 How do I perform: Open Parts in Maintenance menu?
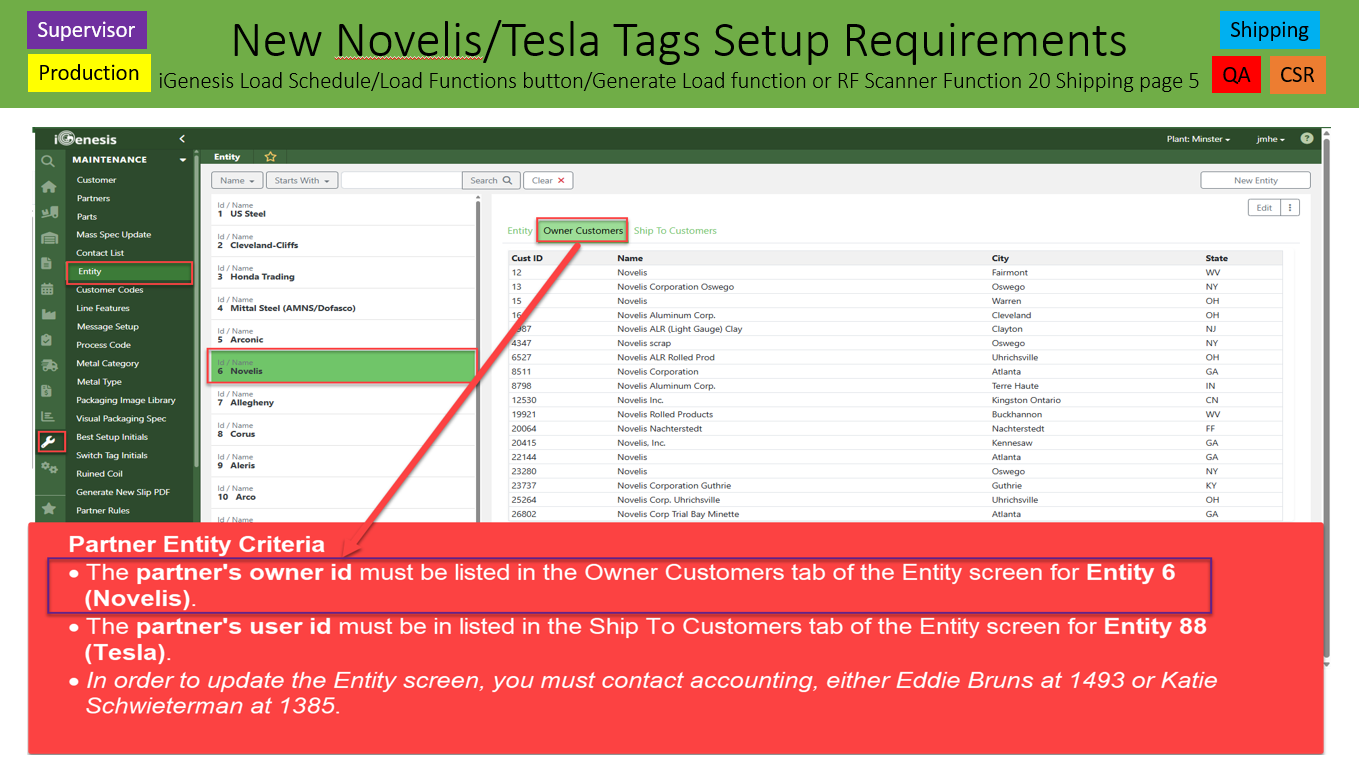pyautogui.click(x=87, y=216)
